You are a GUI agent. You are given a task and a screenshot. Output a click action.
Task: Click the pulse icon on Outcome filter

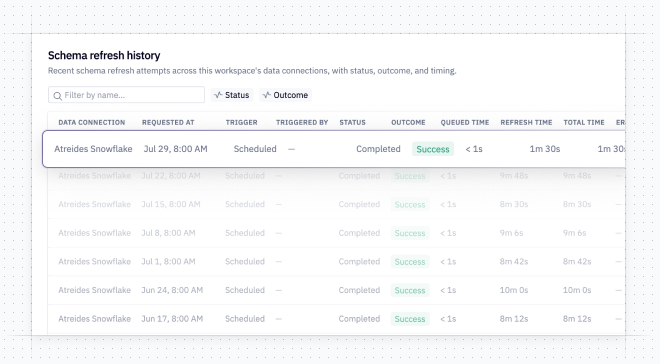[266, 95]
